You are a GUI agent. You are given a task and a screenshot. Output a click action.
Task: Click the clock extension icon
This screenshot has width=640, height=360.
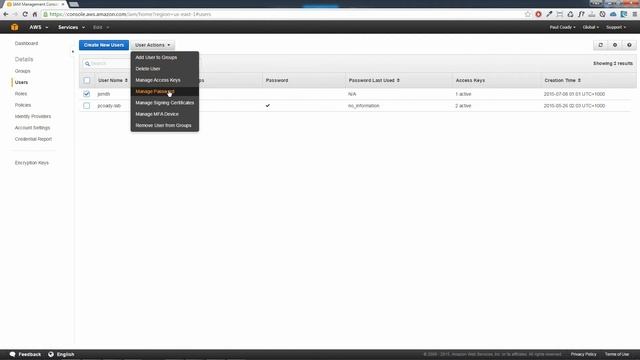602,14
